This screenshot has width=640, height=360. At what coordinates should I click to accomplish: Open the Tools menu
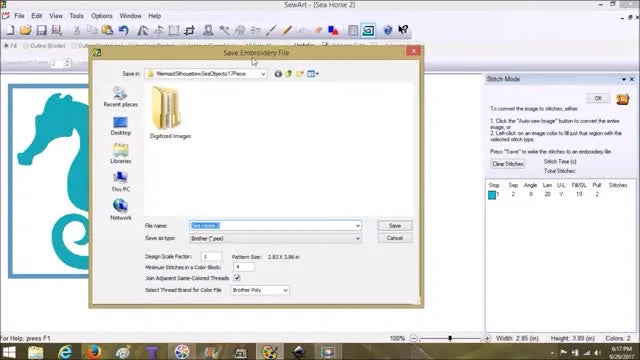76,16
